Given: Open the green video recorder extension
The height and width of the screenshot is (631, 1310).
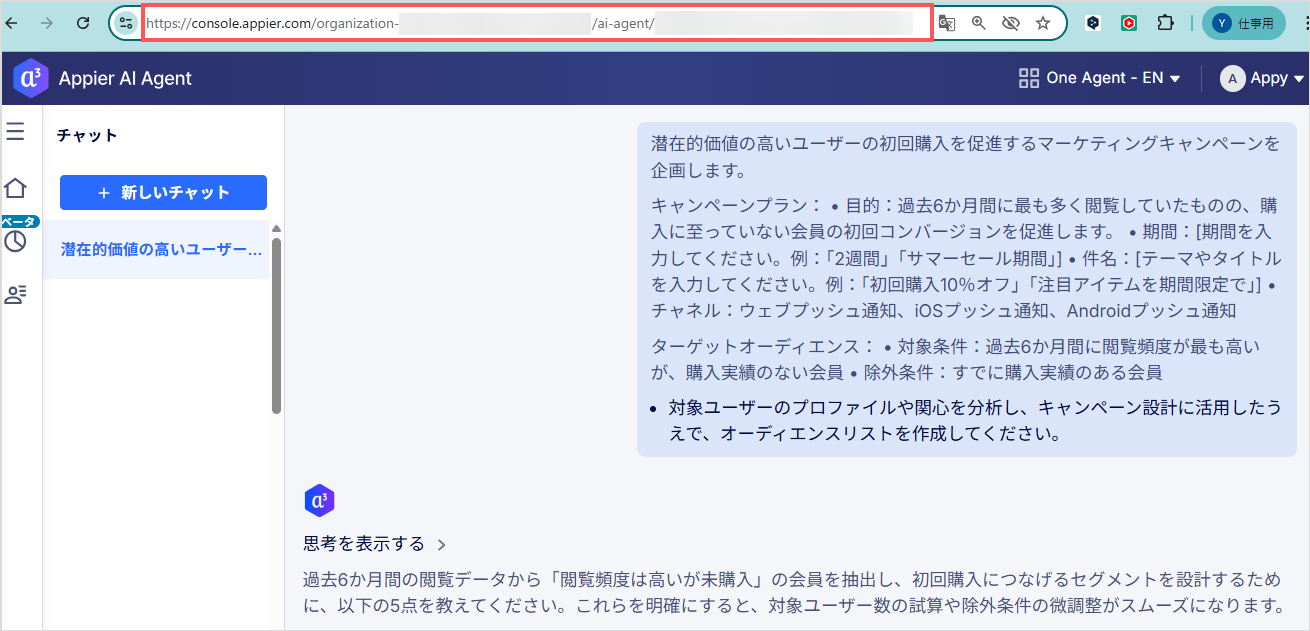Looking at the screenshot, I should [x=1128, y=23].
